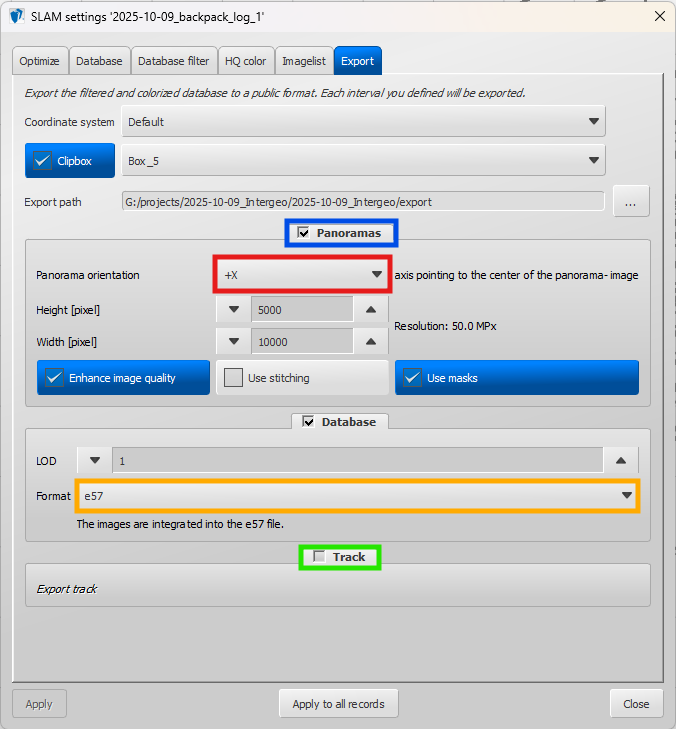Click the Apply to all records button

[338, 704]
